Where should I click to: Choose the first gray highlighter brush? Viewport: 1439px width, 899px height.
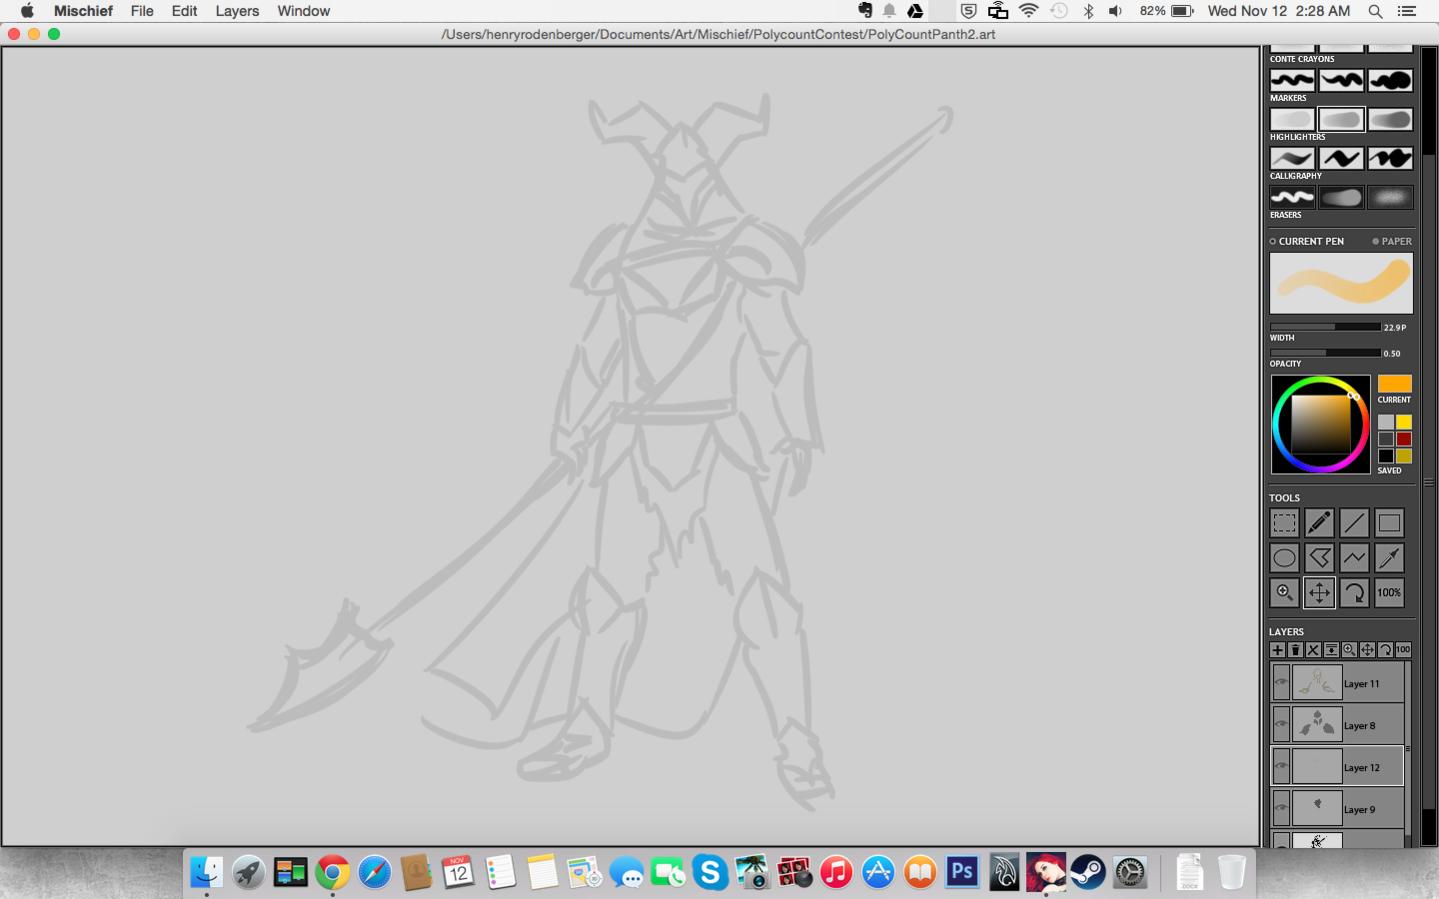[1292, 158]
